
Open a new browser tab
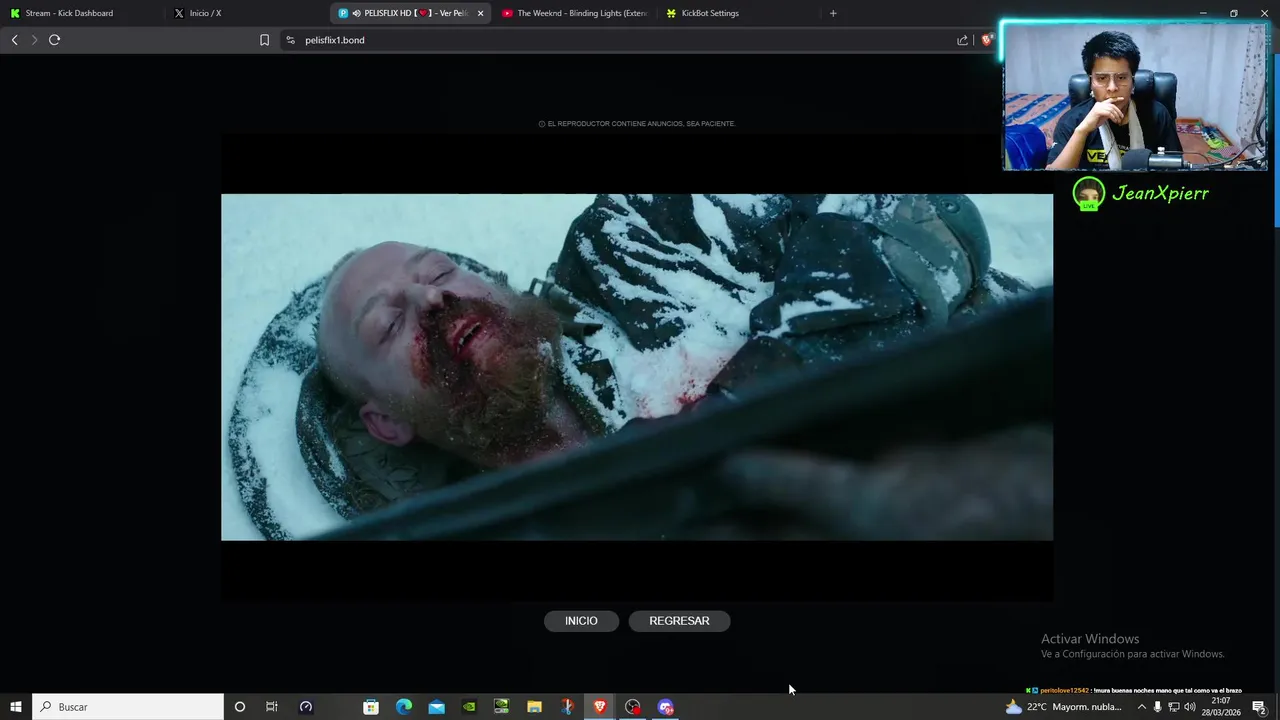click(x=833, y=13)
